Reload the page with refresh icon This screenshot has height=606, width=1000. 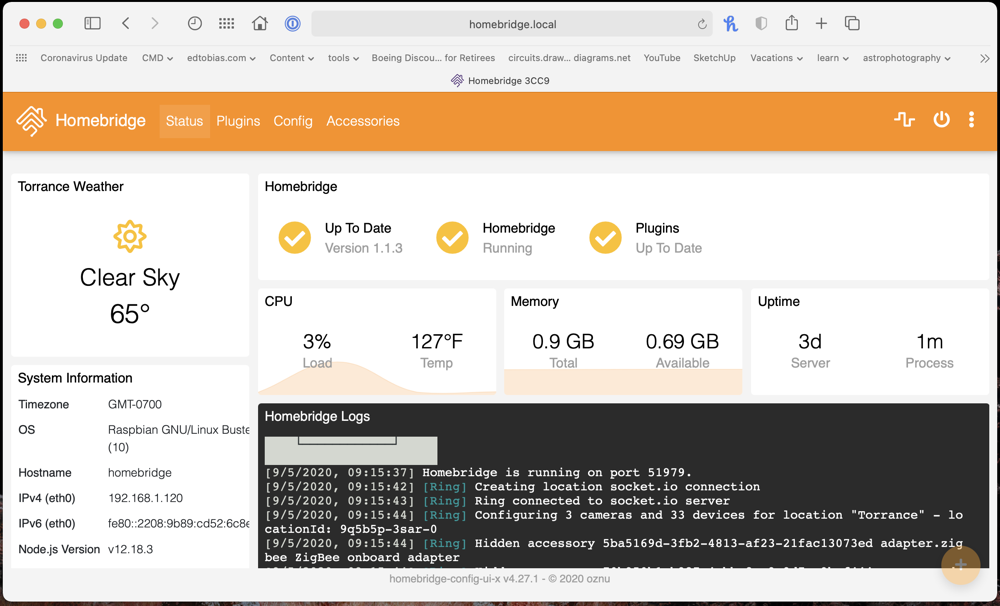(702, 25)
